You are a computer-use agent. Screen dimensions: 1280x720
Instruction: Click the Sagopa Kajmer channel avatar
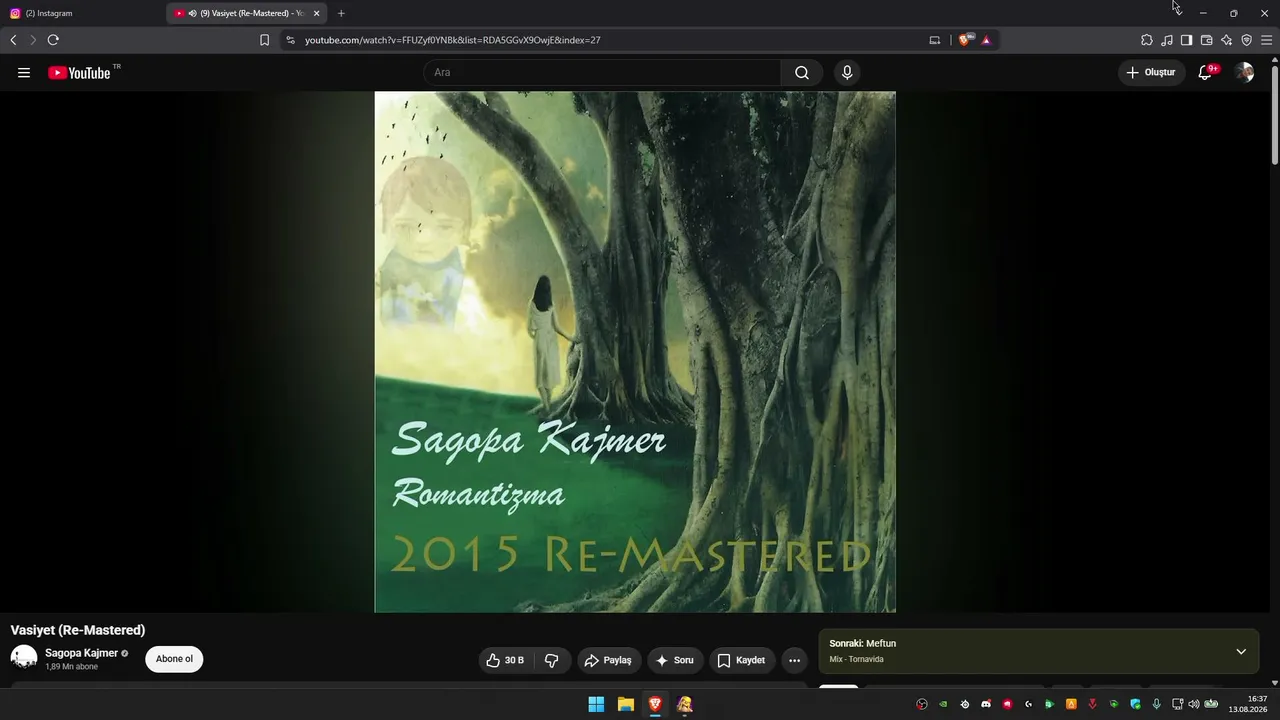(x=24, y=658)
